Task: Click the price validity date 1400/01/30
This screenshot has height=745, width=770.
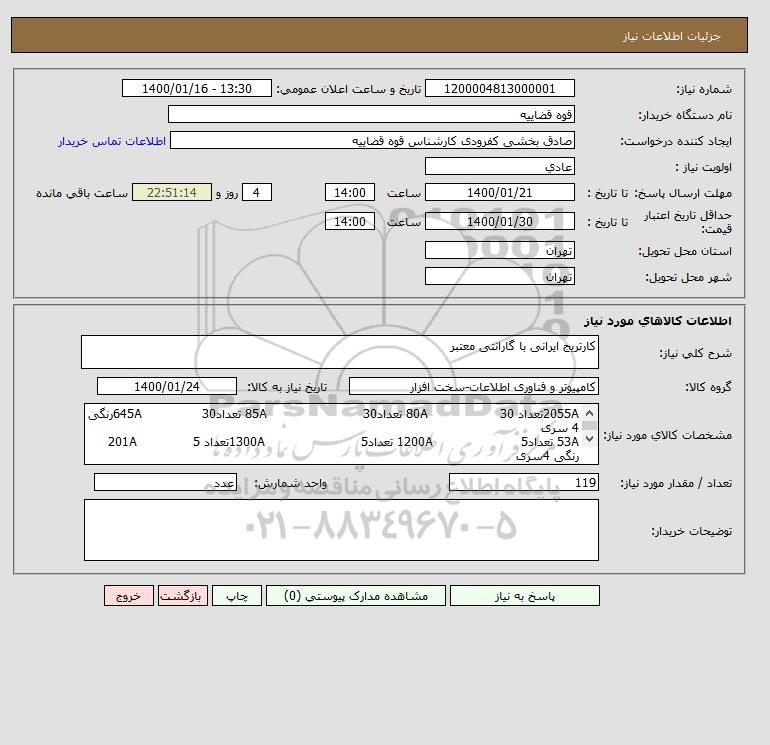Action: tap(499, 221)
